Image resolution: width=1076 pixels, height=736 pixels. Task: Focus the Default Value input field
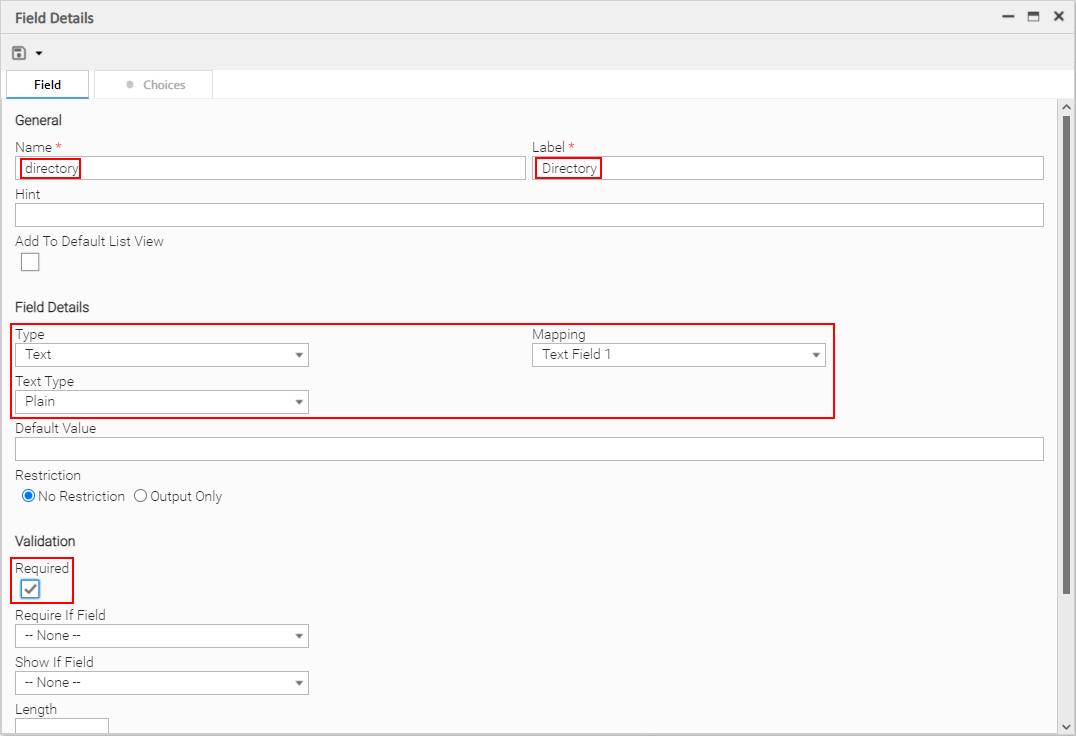(529, 449)
